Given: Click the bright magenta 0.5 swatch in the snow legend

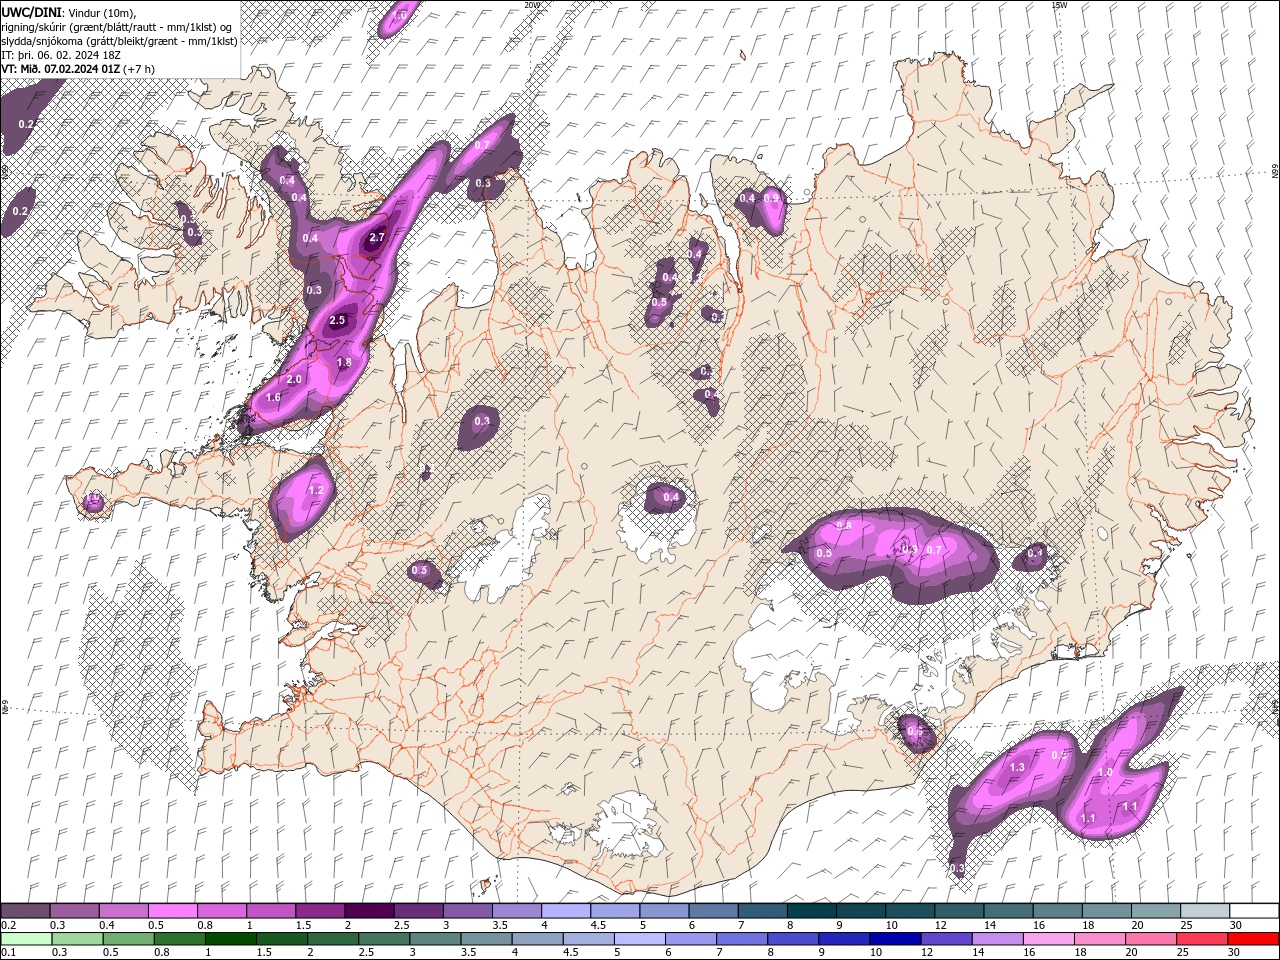Looking at the screenshot, I should point(172,909).
